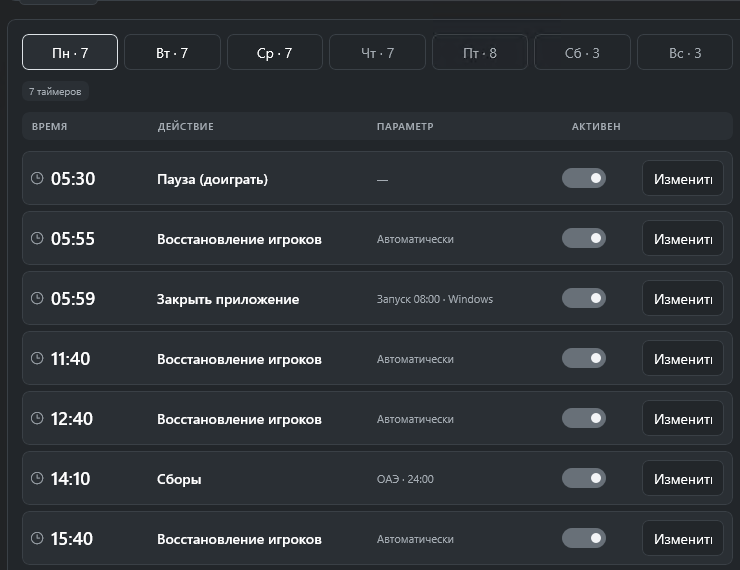This screenshot has height=570, width=740.
Task: Toggle the 05:30 Пауза timer switch
Action: coord(584,178)
